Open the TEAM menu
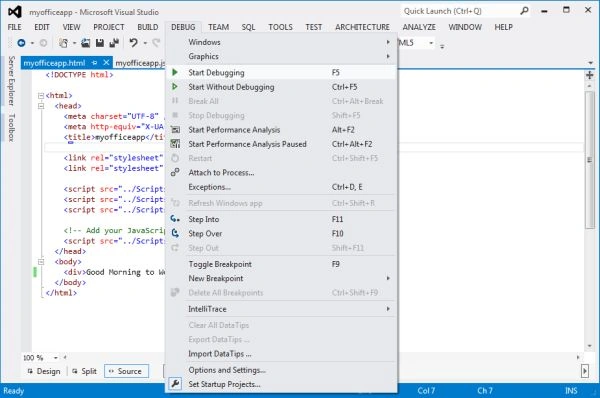600x398 pixels. tap(218, 27)
